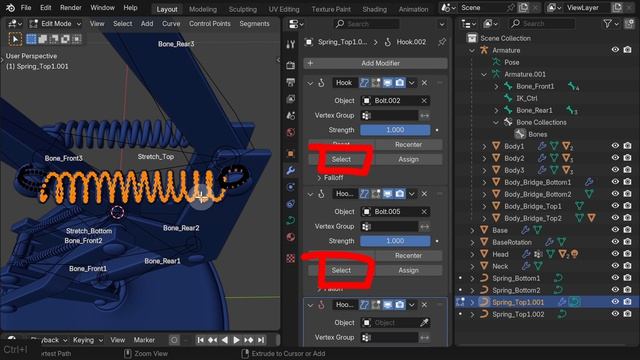The image size is (640, 360).
Task: Open outliner filter funnel icon
Action: click(608, 24)
